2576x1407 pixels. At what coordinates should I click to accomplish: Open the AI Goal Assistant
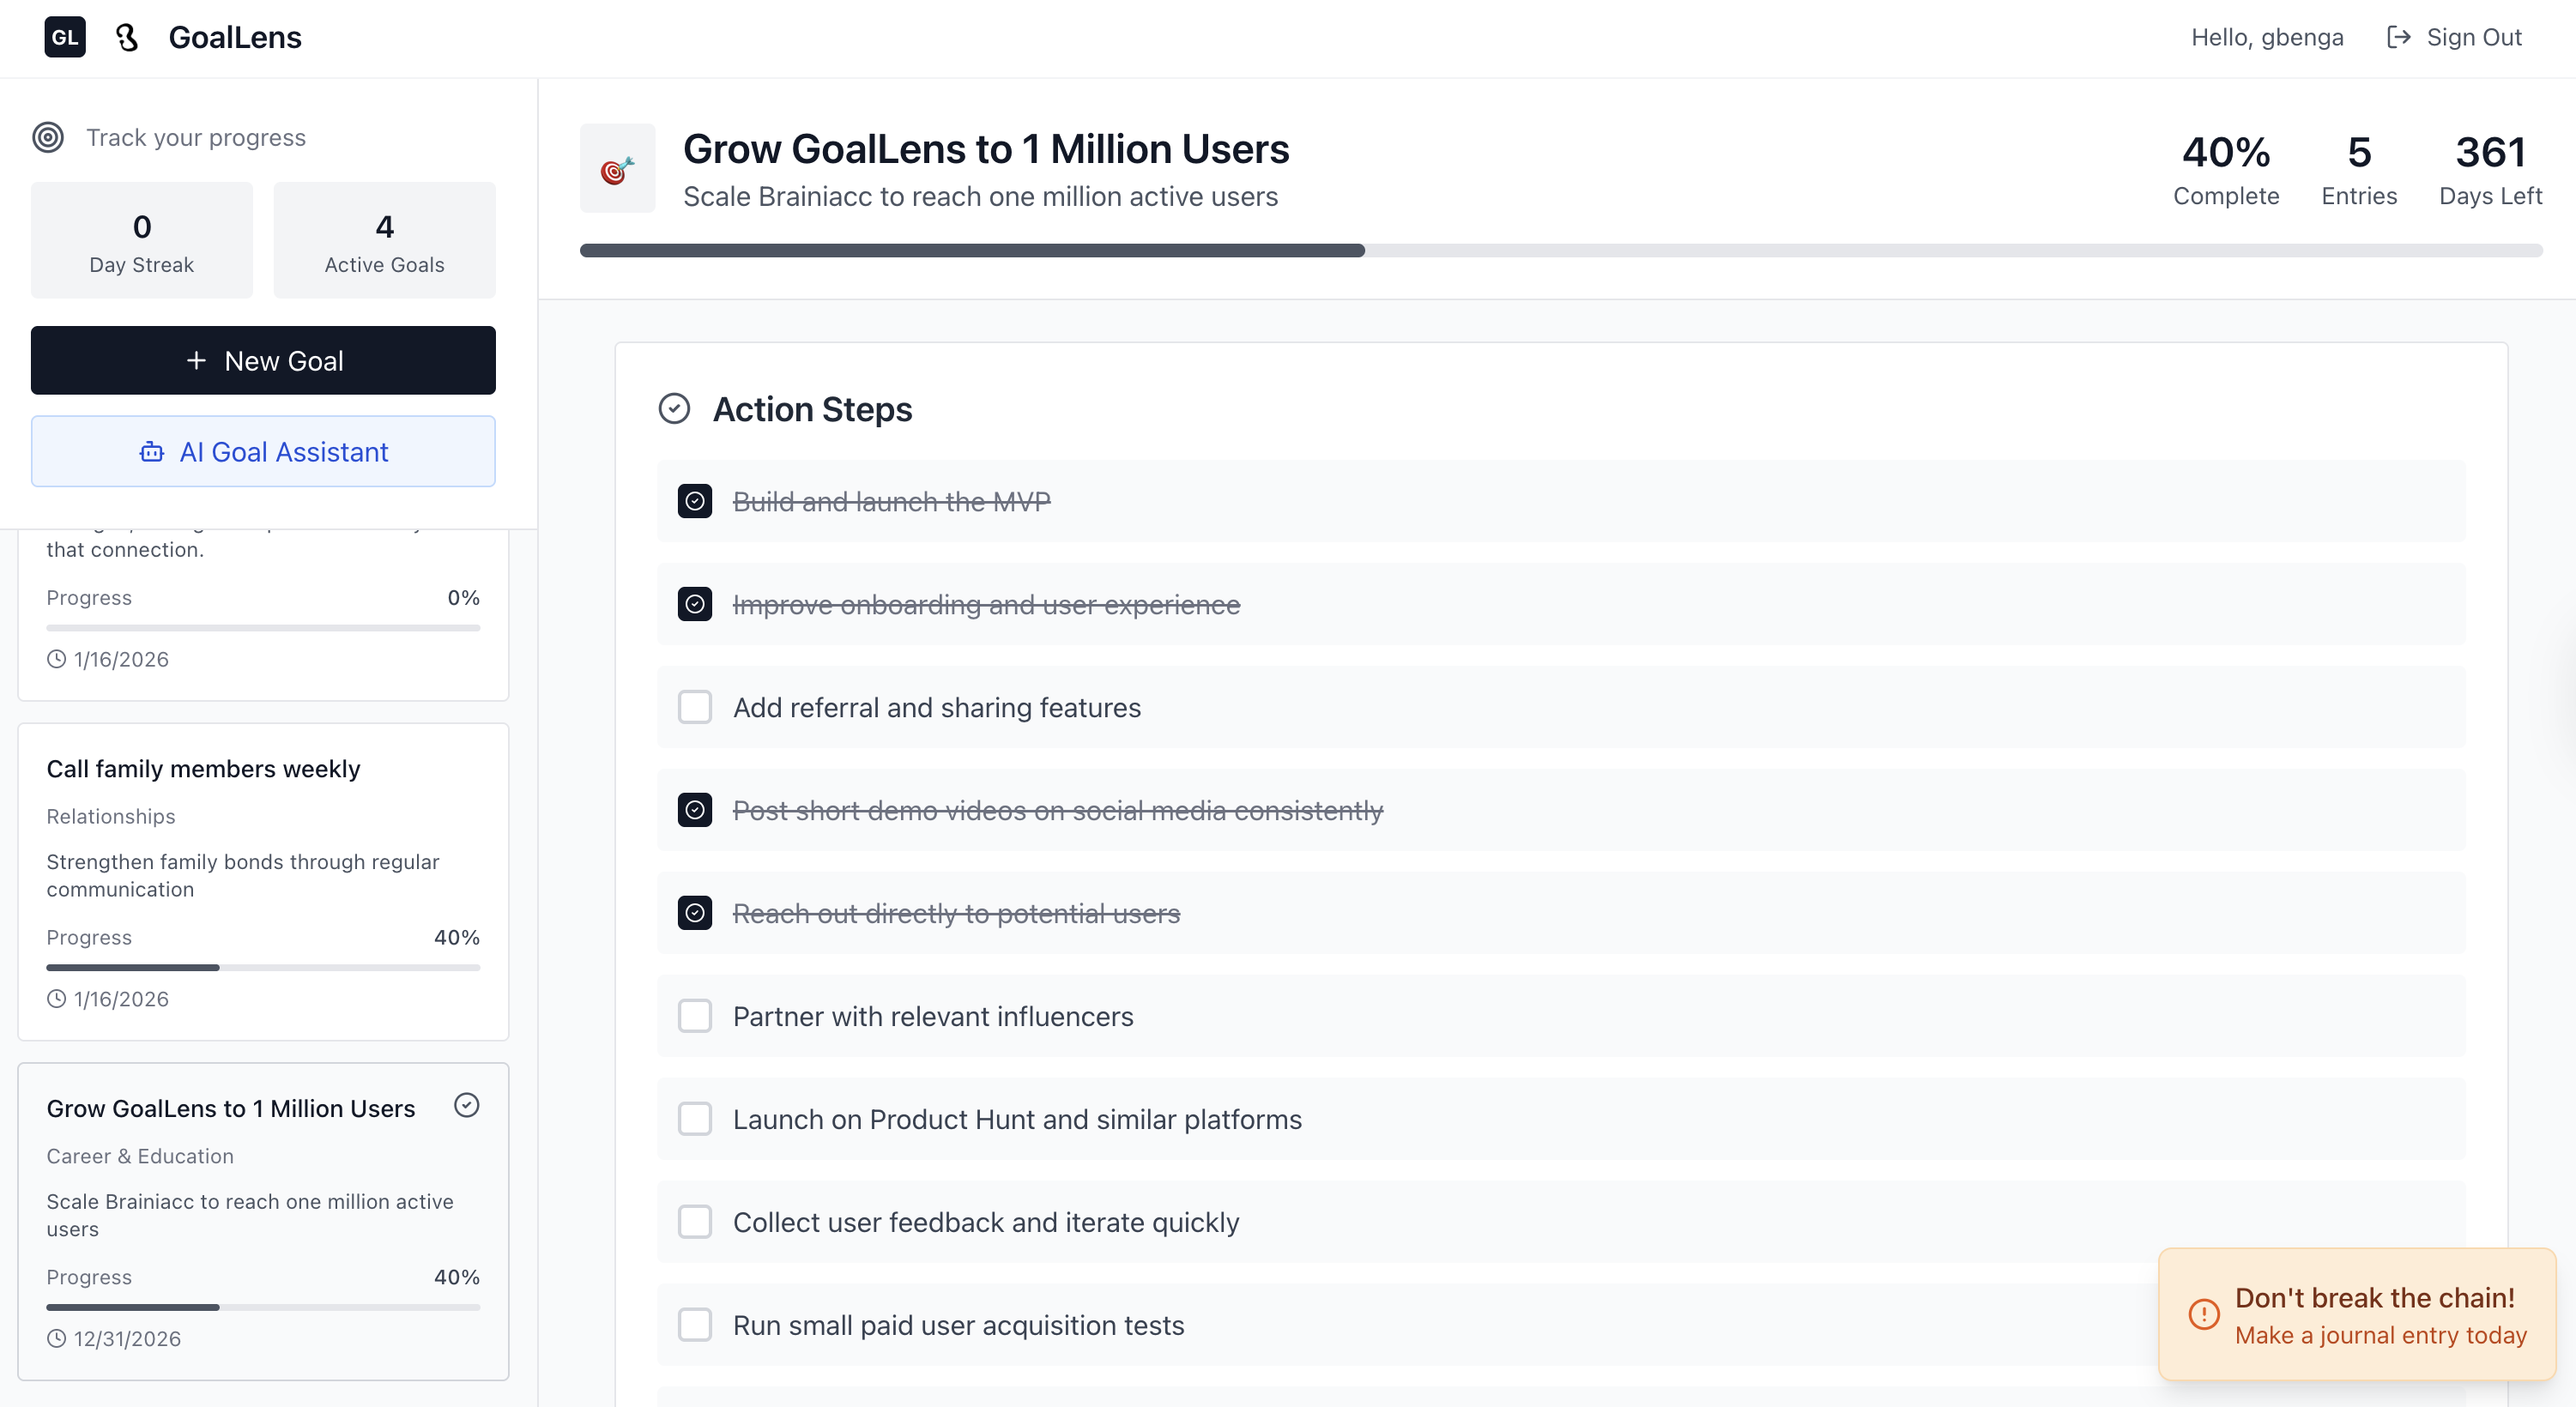(x=263, y=452)
